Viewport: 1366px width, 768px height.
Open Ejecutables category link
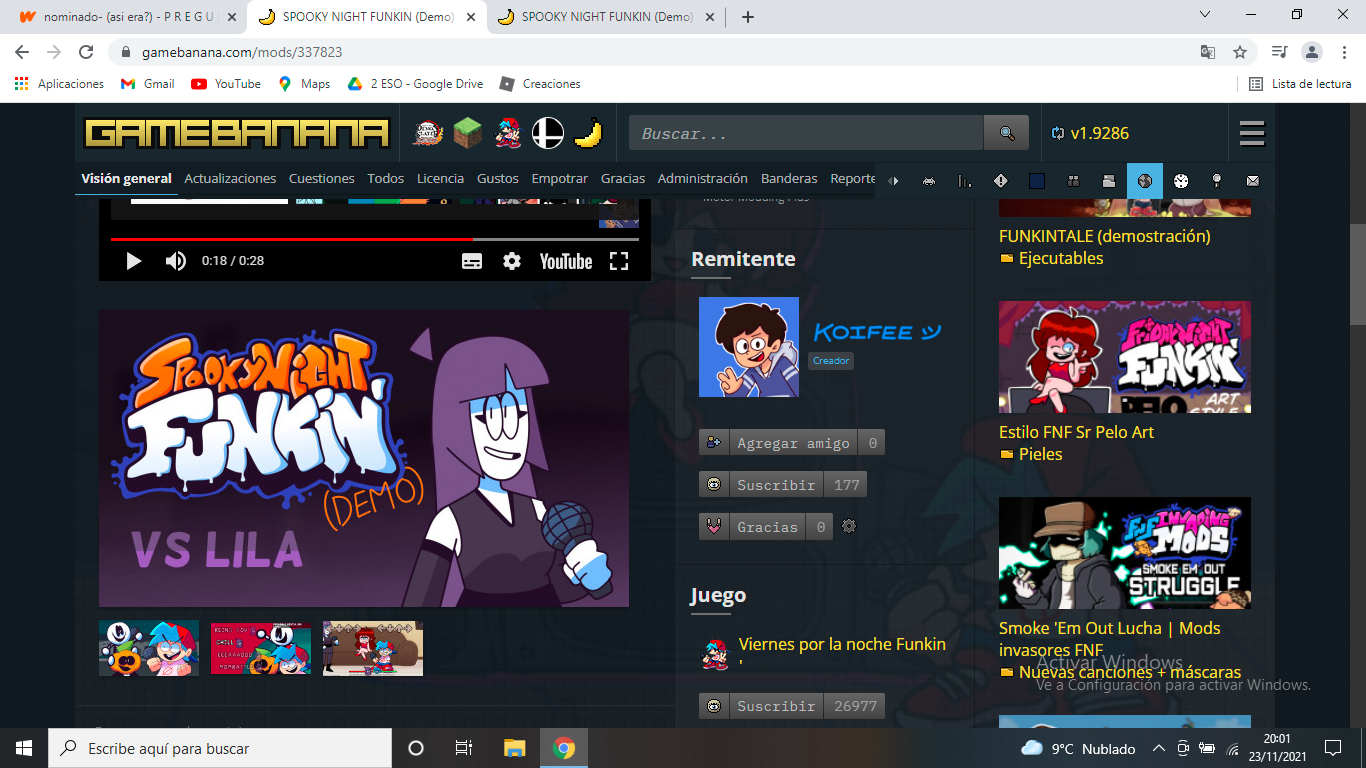(x=1061, y=258)
